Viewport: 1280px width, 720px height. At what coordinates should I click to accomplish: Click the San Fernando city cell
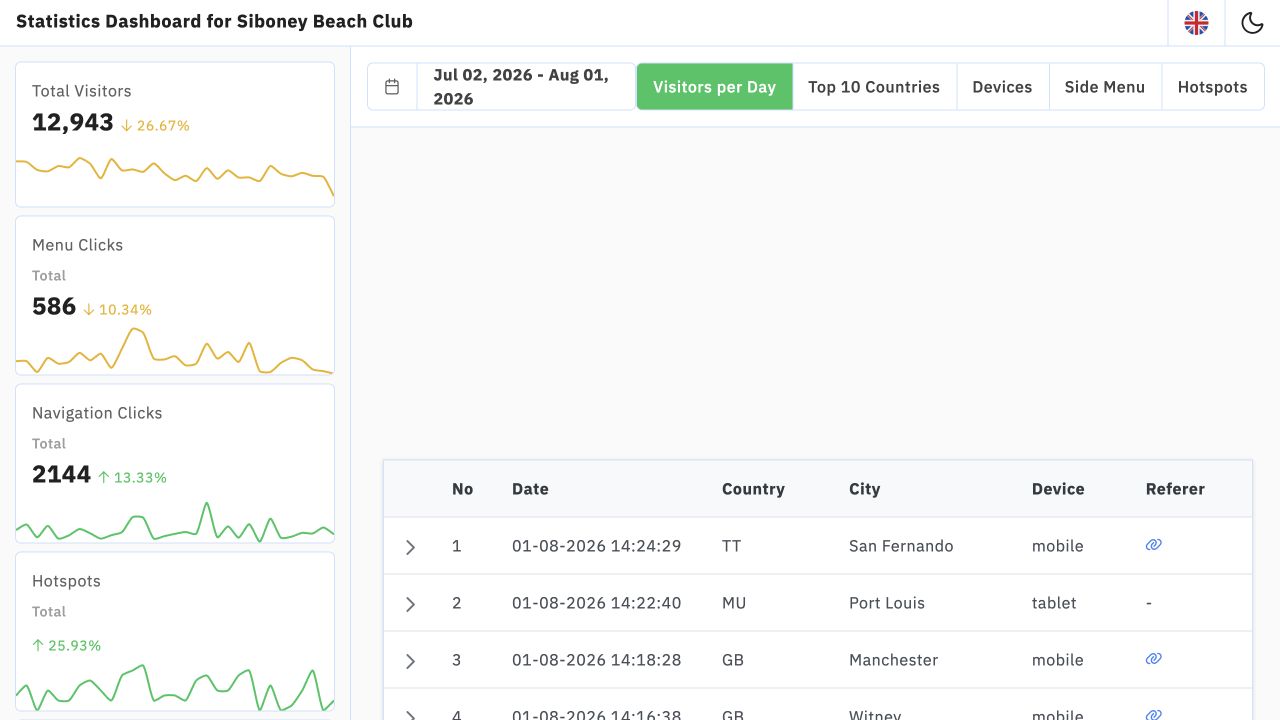pos(901,546)
